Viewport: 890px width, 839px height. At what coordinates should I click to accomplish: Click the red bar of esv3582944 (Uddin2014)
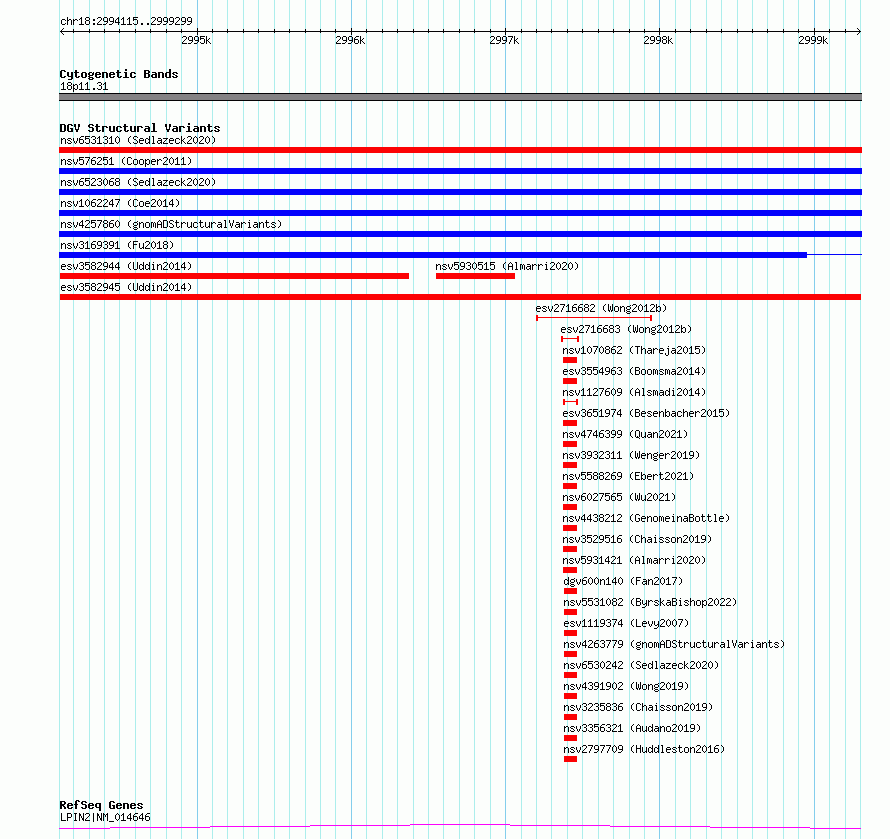[234, 276]
